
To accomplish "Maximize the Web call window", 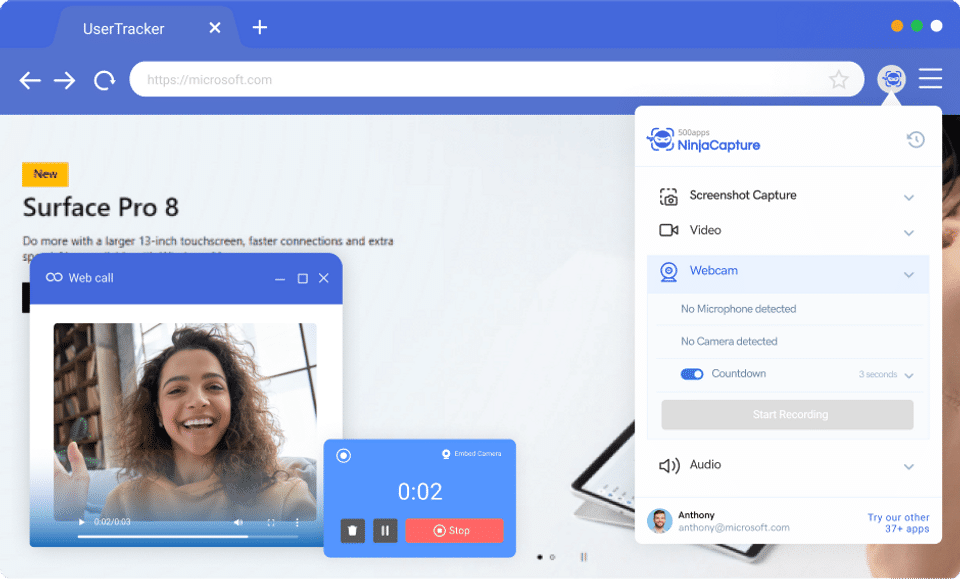I will tap(302, 278).
